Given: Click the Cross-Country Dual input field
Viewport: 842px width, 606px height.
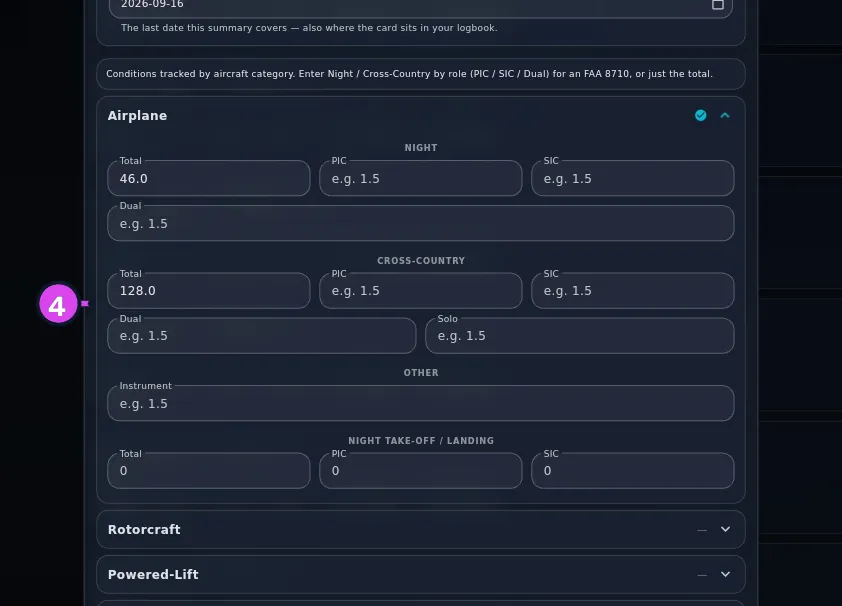Looking at the screenshot, I should click(x=262, y=336).
